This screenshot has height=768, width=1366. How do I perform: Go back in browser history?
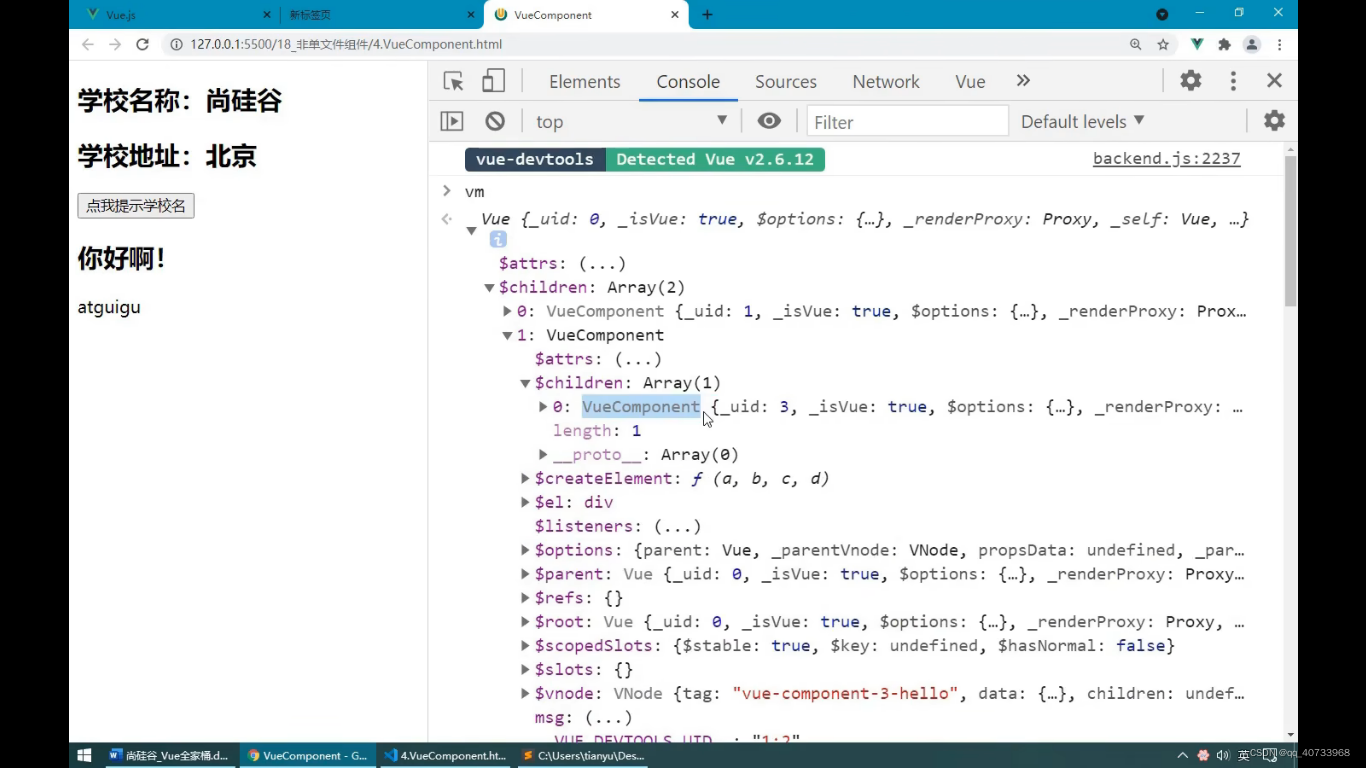coord(88,44)
